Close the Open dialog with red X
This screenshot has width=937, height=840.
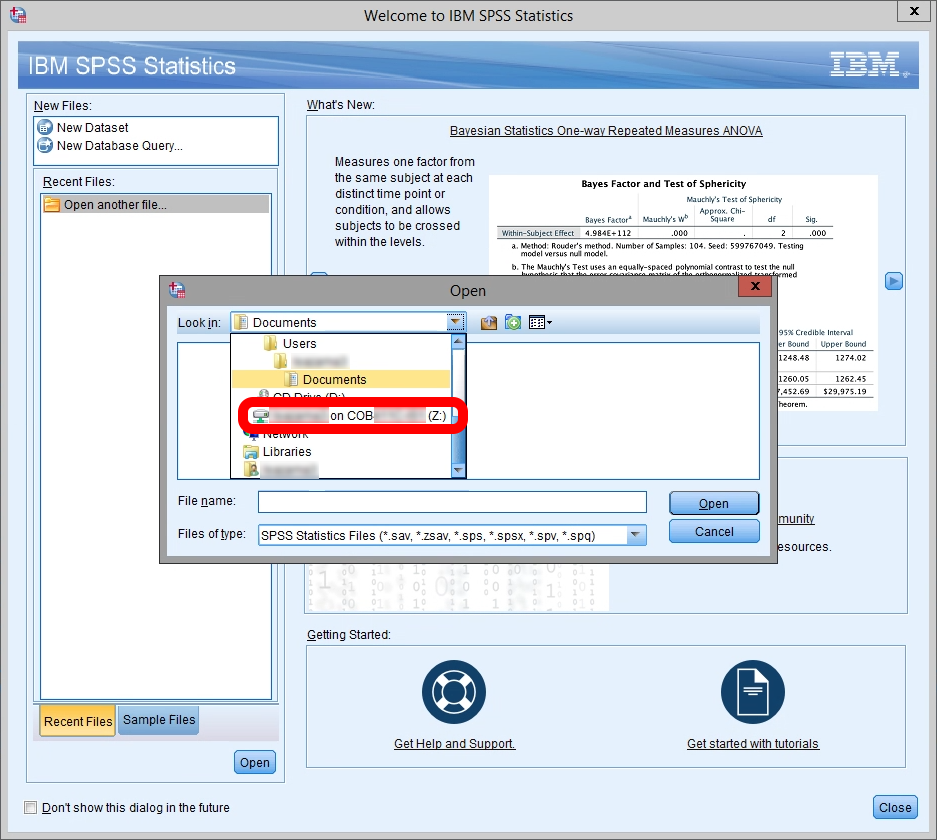click(x=755, y=286)
